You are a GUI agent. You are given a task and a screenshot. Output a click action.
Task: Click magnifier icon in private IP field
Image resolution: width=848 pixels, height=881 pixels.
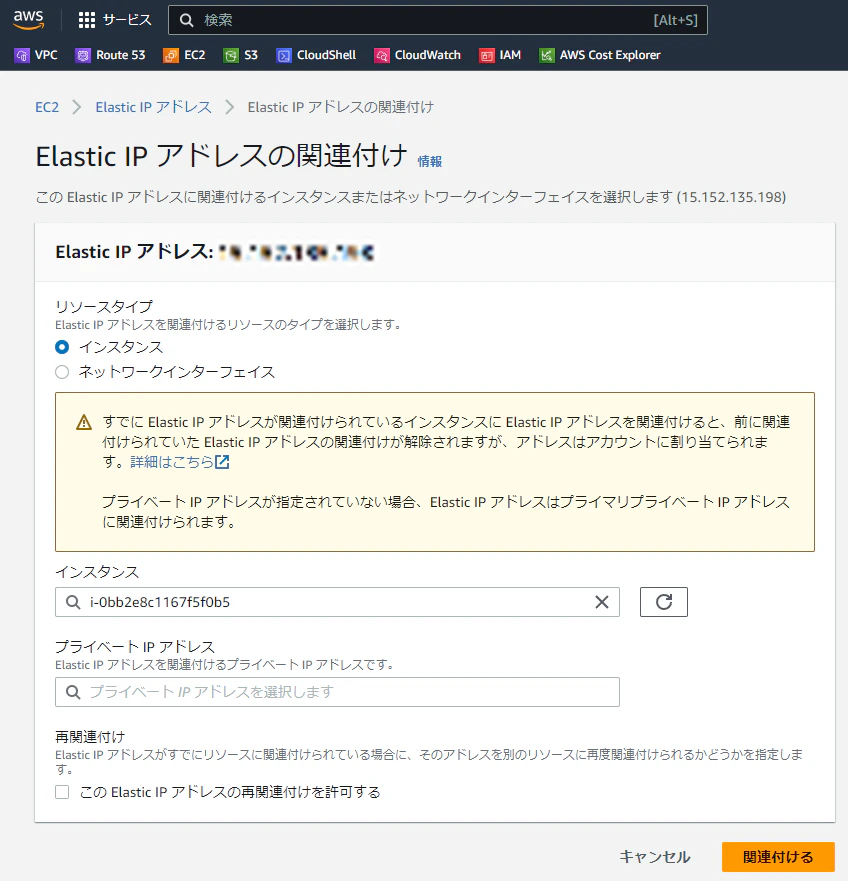pyautogui.click(x=73, y=692)
